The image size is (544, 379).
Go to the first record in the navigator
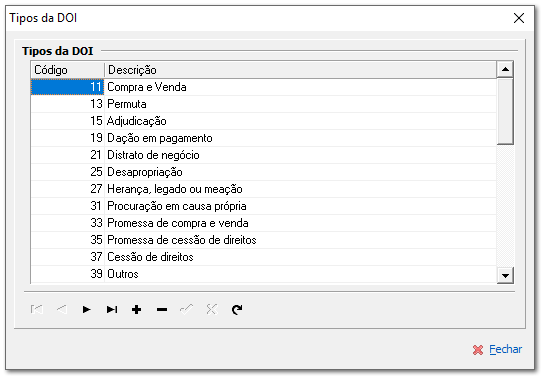click(37, 309)
